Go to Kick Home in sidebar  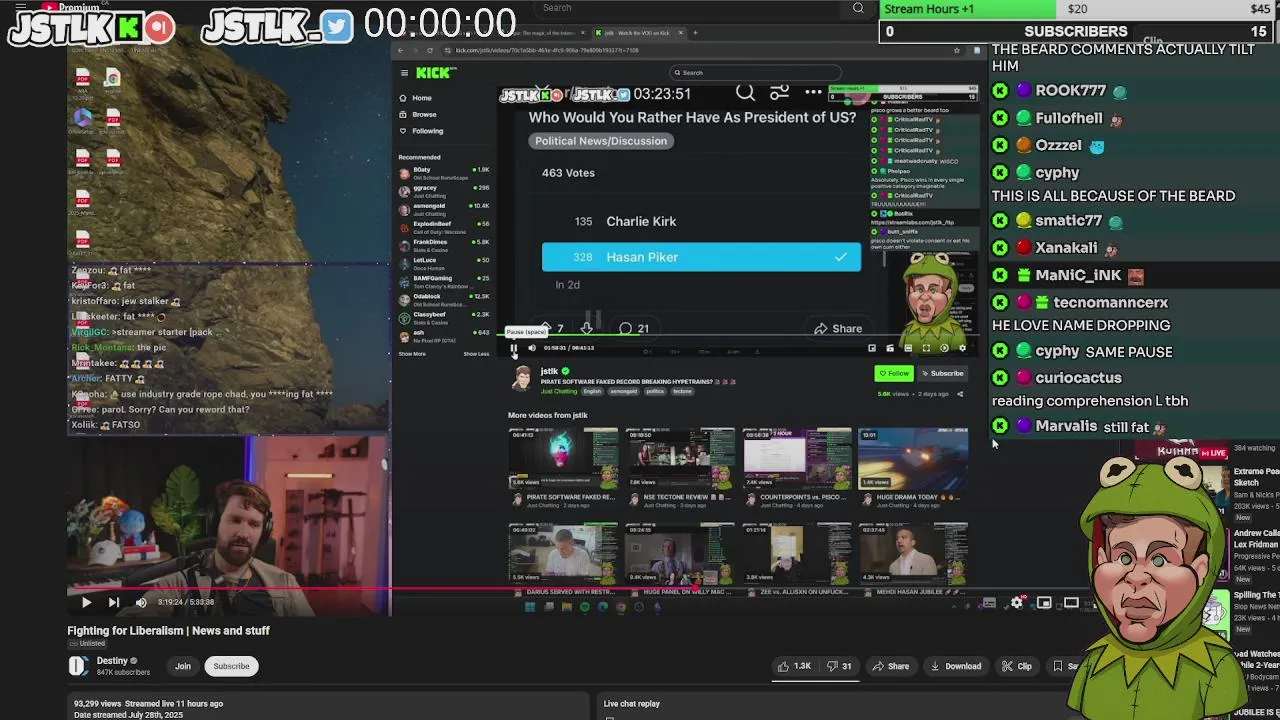[416, 98]
